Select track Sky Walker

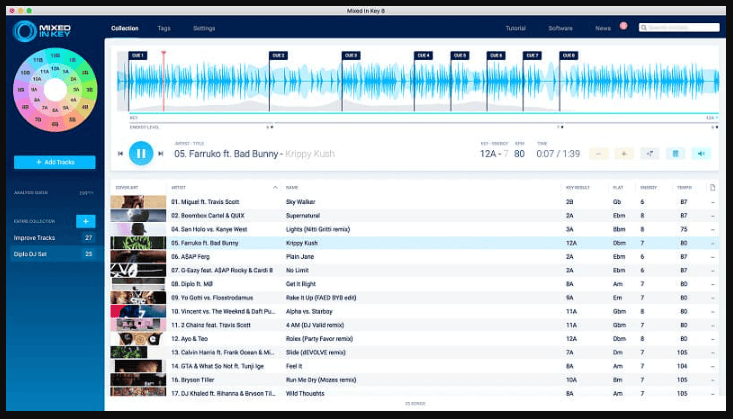(301, 202)
